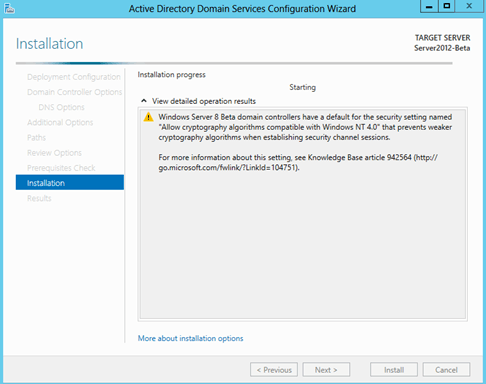Screen dimensions: 486x384
Task: Click the wizard window title text
Action: tap(242, 8)
